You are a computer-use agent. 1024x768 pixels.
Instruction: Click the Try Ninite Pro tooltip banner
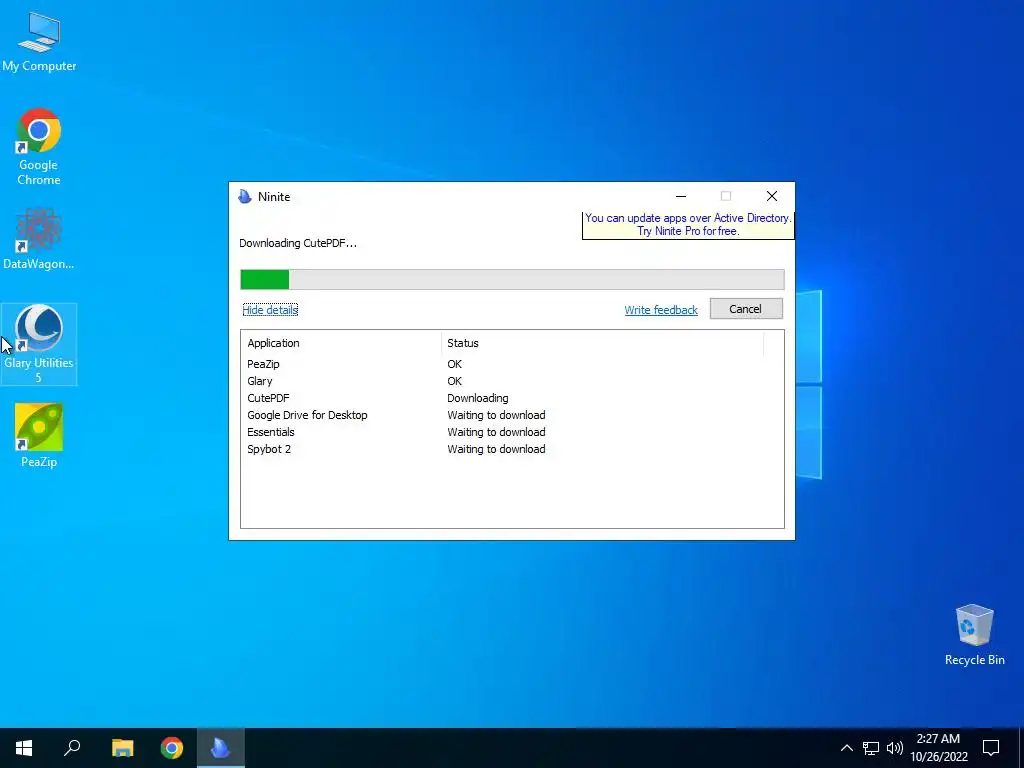tap(688, 225)
